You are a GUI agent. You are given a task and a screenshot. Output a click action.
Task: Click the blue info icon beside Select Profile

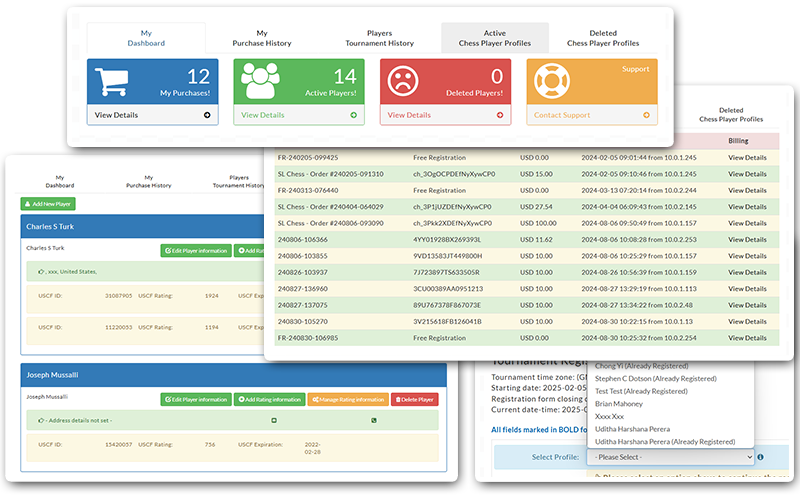point(762,457)
